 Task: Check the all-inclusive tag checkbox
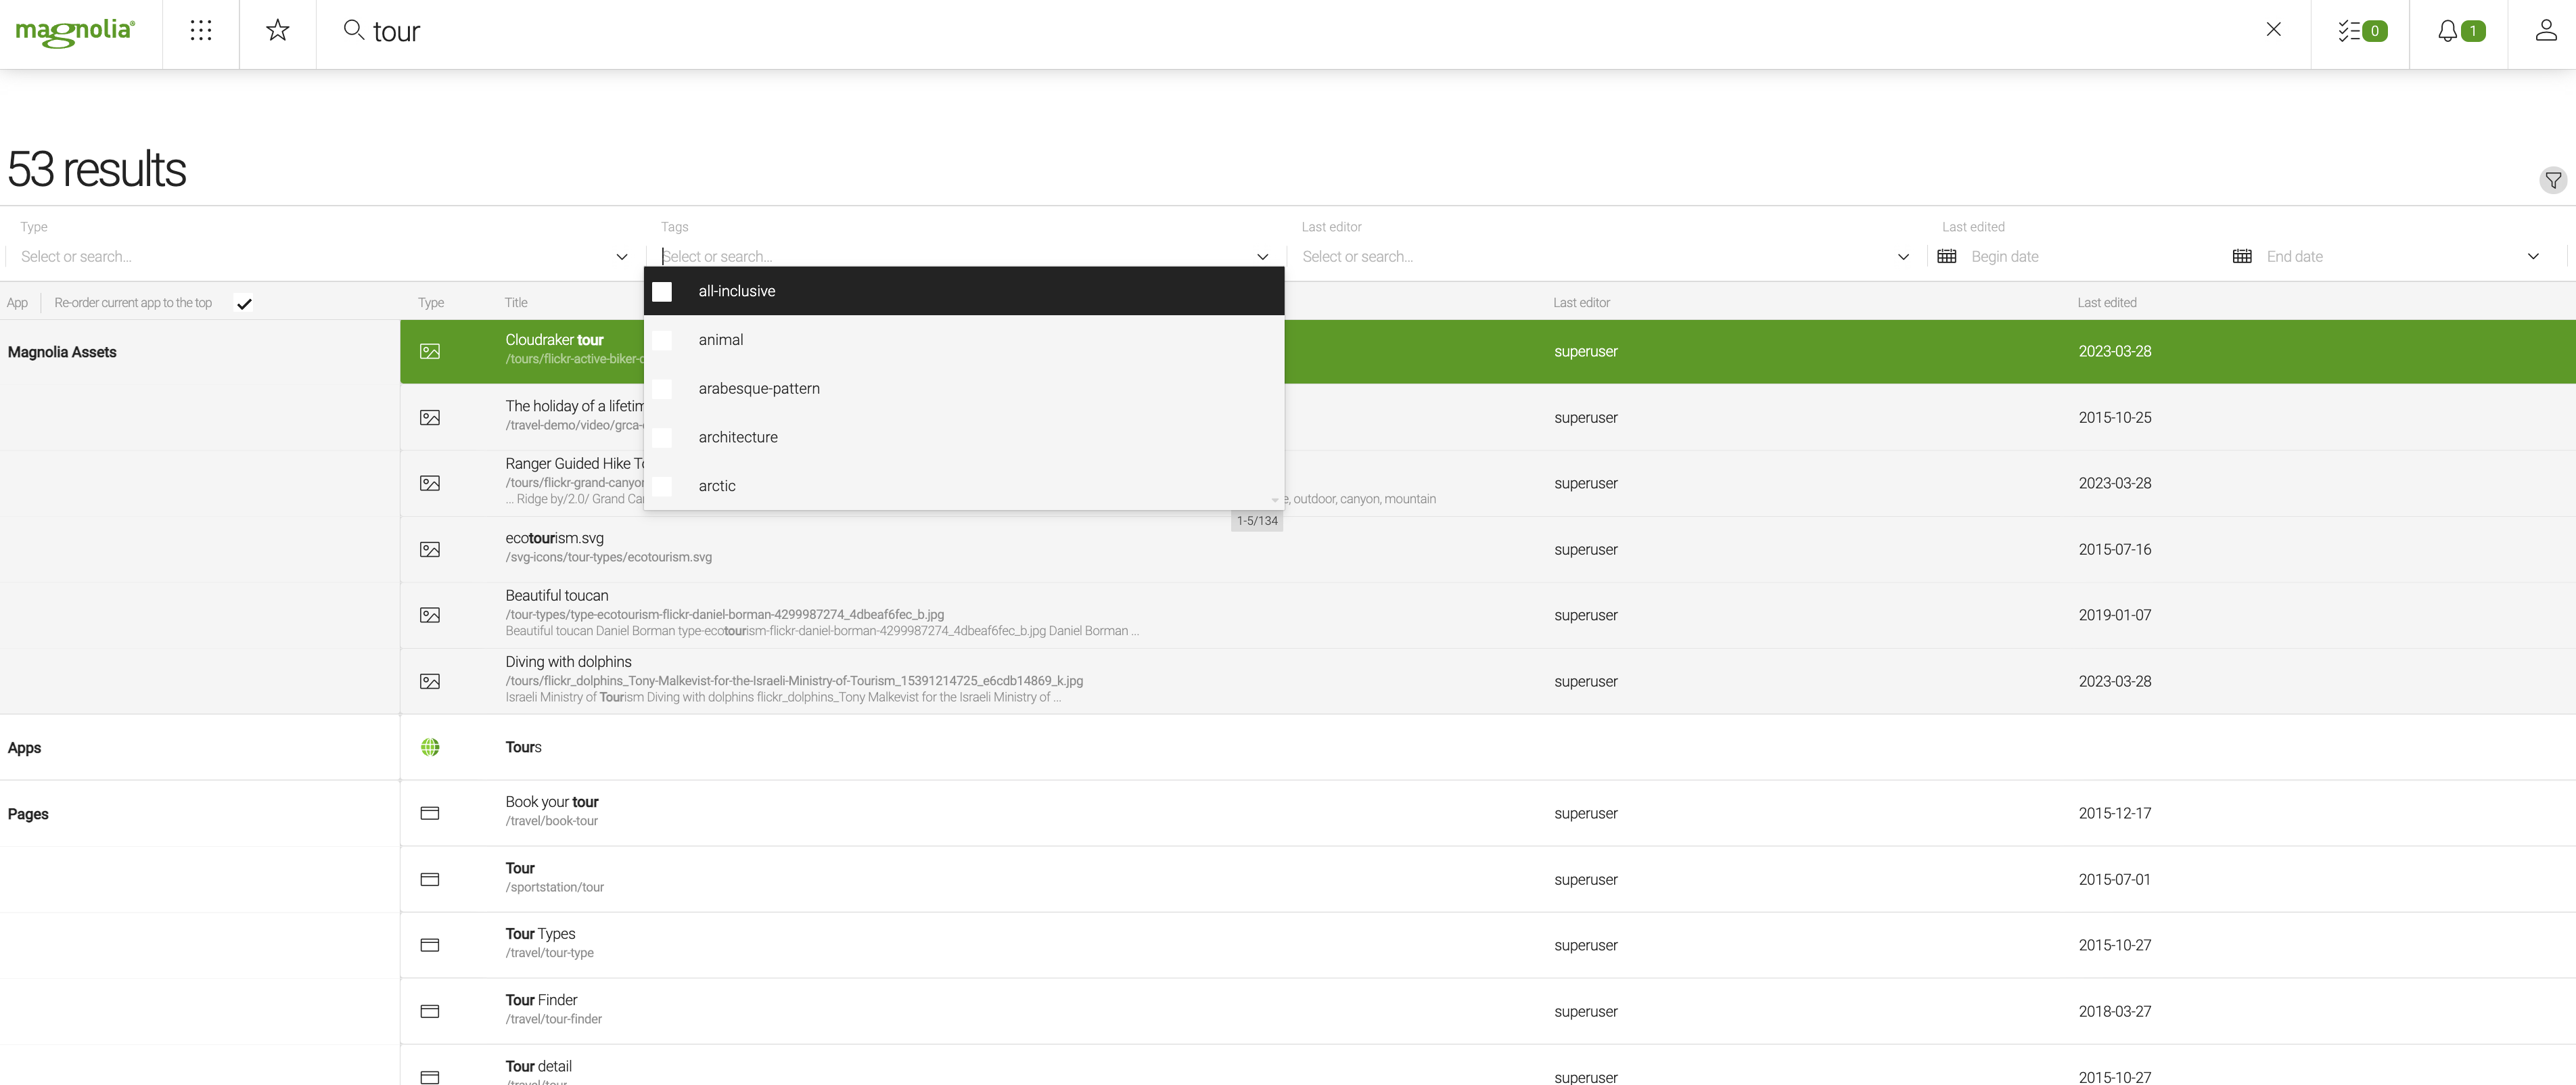click(x=662, y=291)
